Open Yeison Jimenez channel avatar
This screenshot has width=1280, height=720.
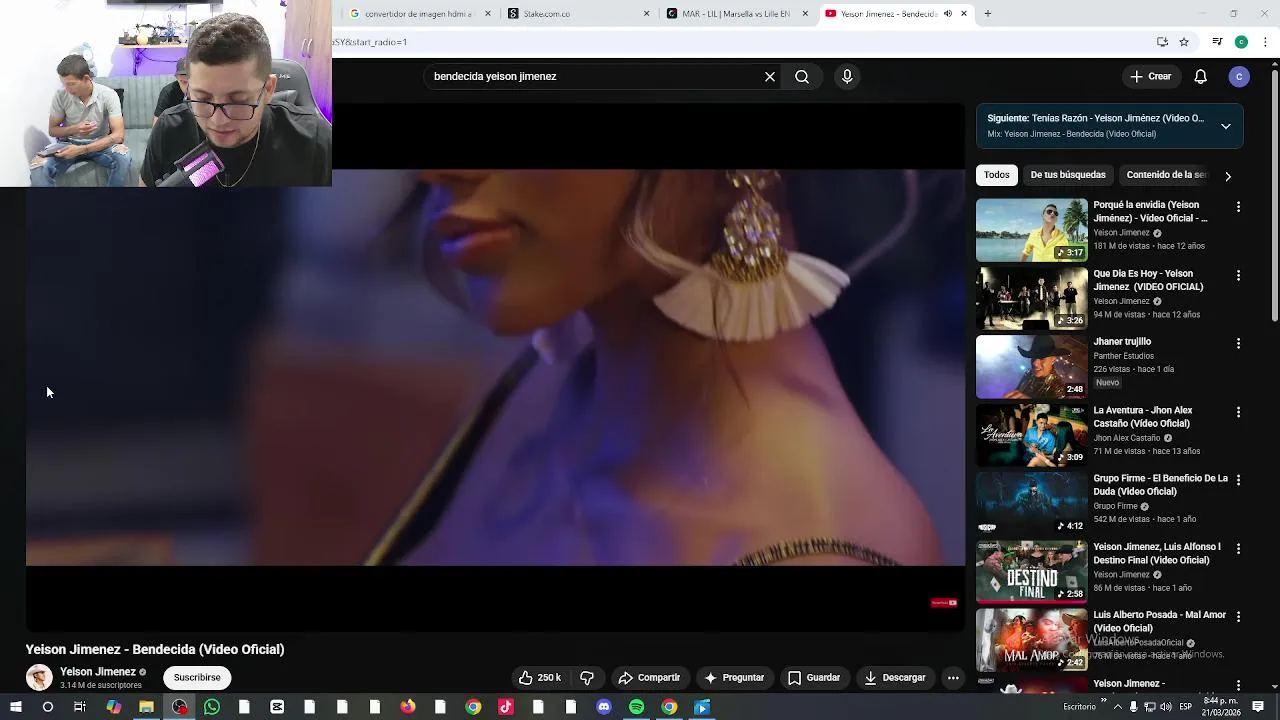(x=39, y=678)
